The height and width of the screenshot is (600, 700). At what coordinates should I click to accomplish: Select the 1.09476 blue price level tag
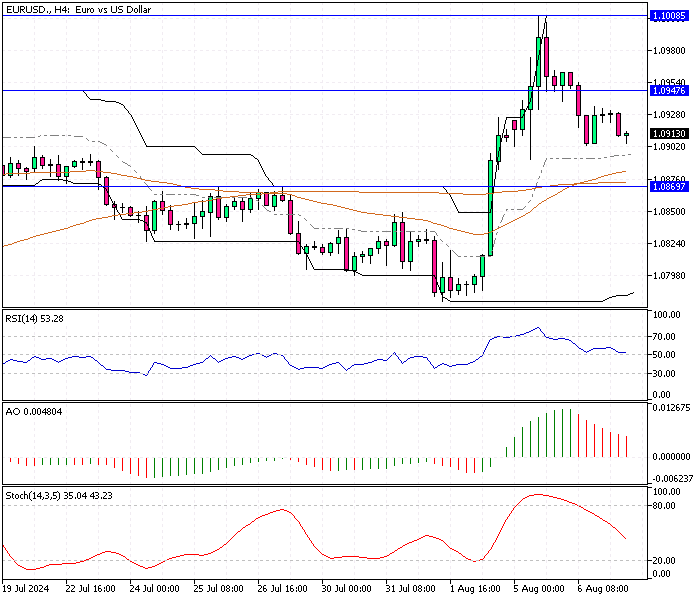click(668, 91)
